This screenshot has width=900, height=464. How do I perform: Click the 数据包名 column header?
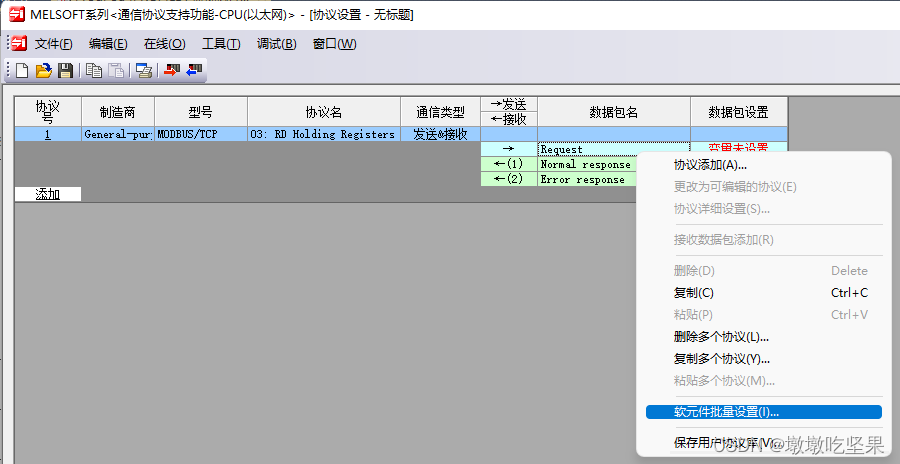(614, 111)
